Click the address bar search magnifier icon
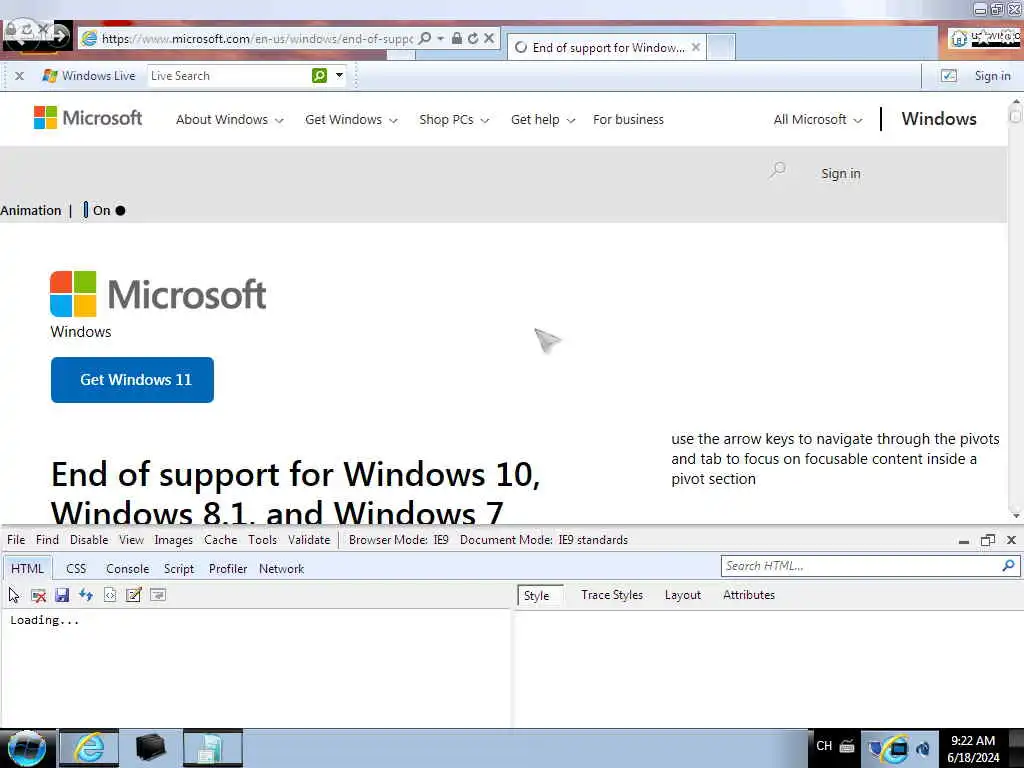 424,39
